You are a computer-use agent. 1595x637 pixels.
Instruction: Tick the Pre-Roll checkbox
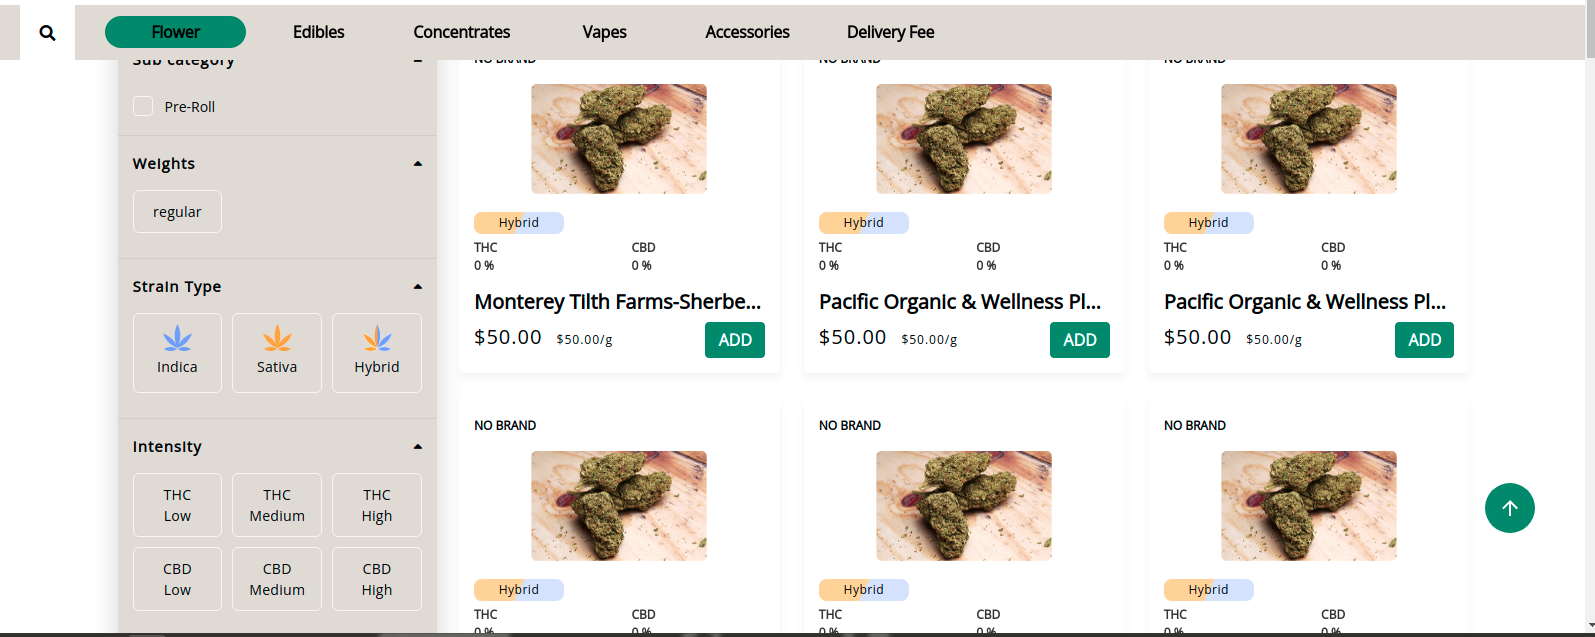(143, 107)
